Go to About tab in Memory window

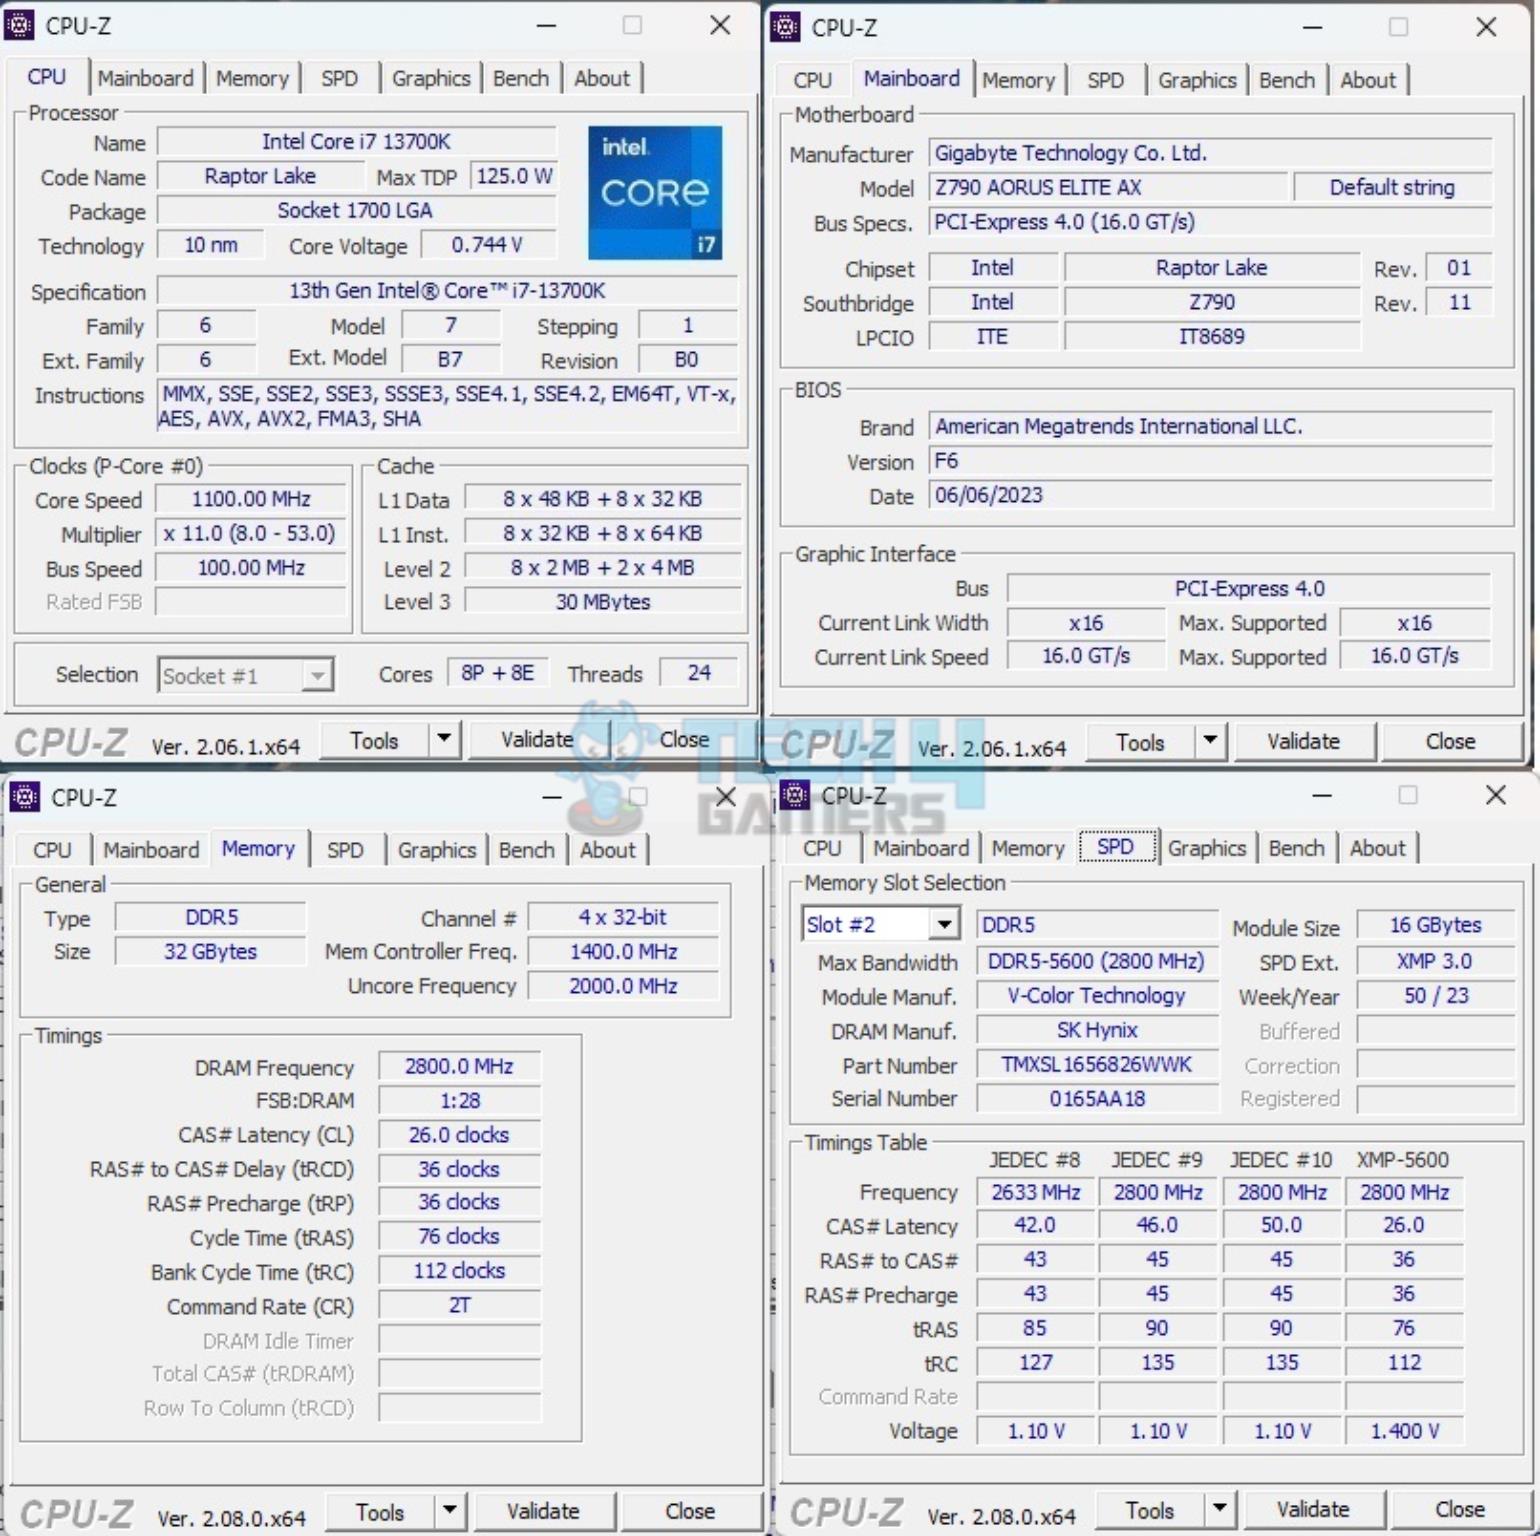click(x=608, y=850)
